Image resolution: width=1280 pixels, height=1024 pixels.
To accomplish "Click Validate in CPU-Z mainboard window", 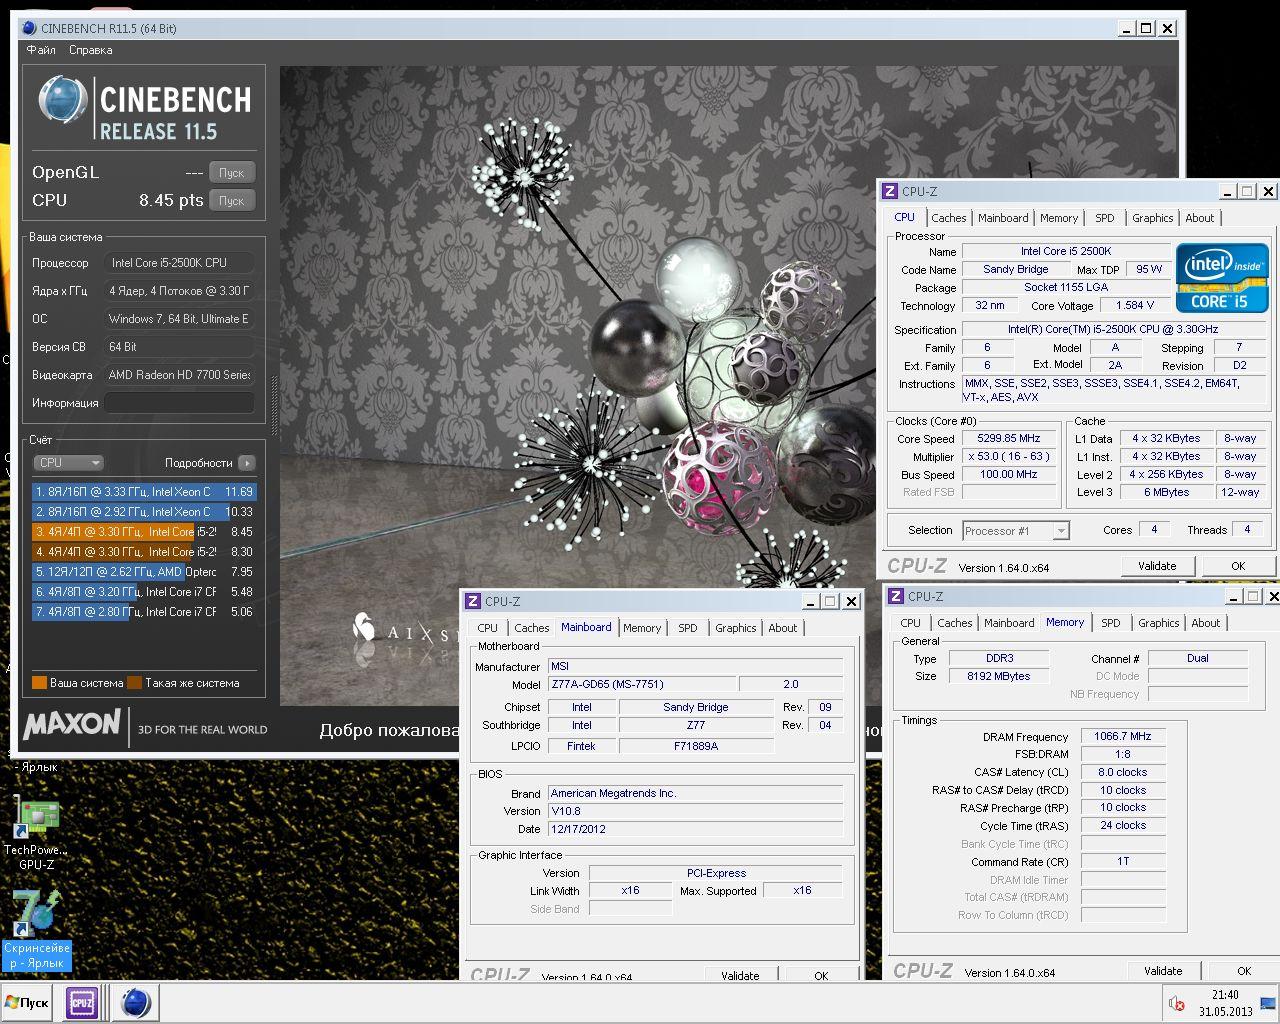I will [740, 976].
